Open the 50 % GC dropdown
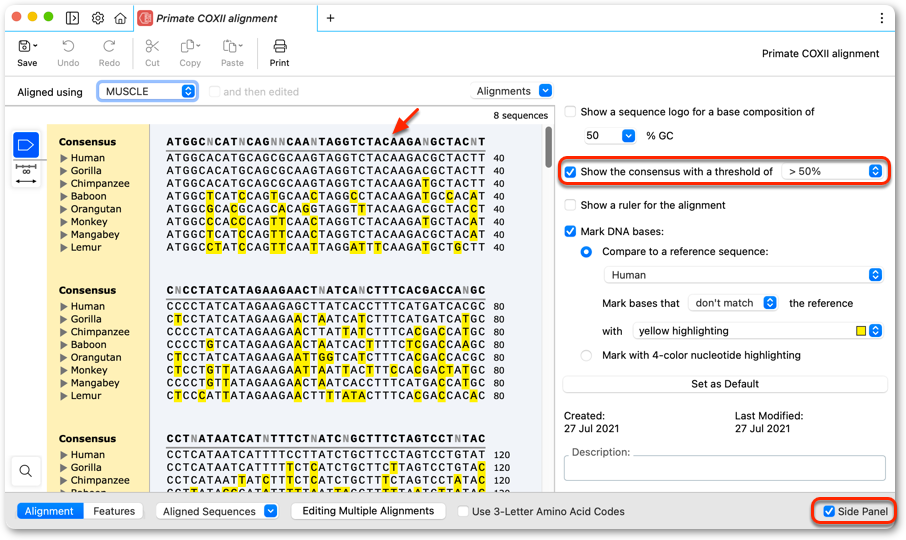This screenshot has height=540, width=906. pyautogui.click(x=610, y=136)
